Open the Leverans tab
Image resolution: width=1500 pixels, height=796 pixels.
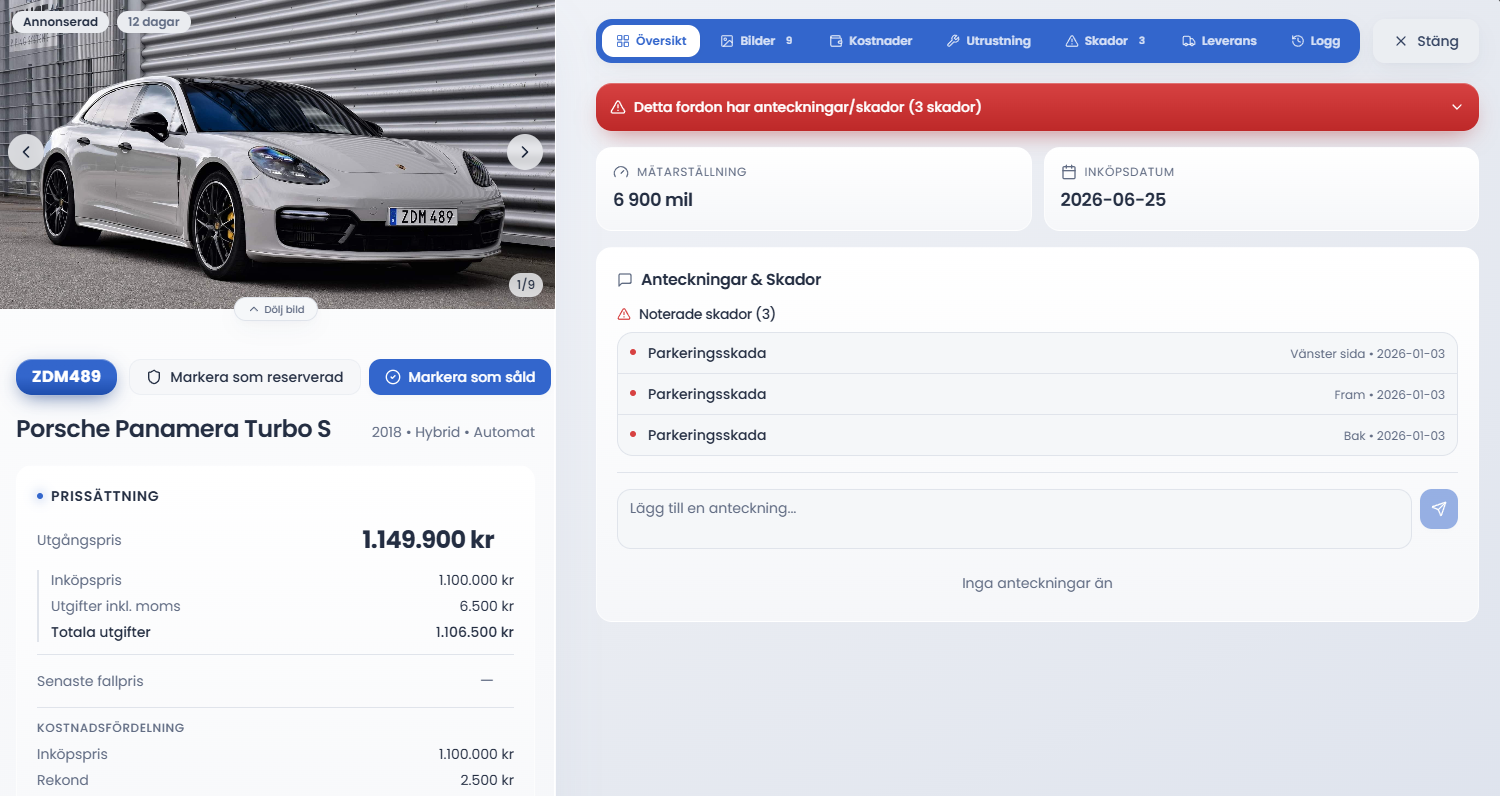1219,41
